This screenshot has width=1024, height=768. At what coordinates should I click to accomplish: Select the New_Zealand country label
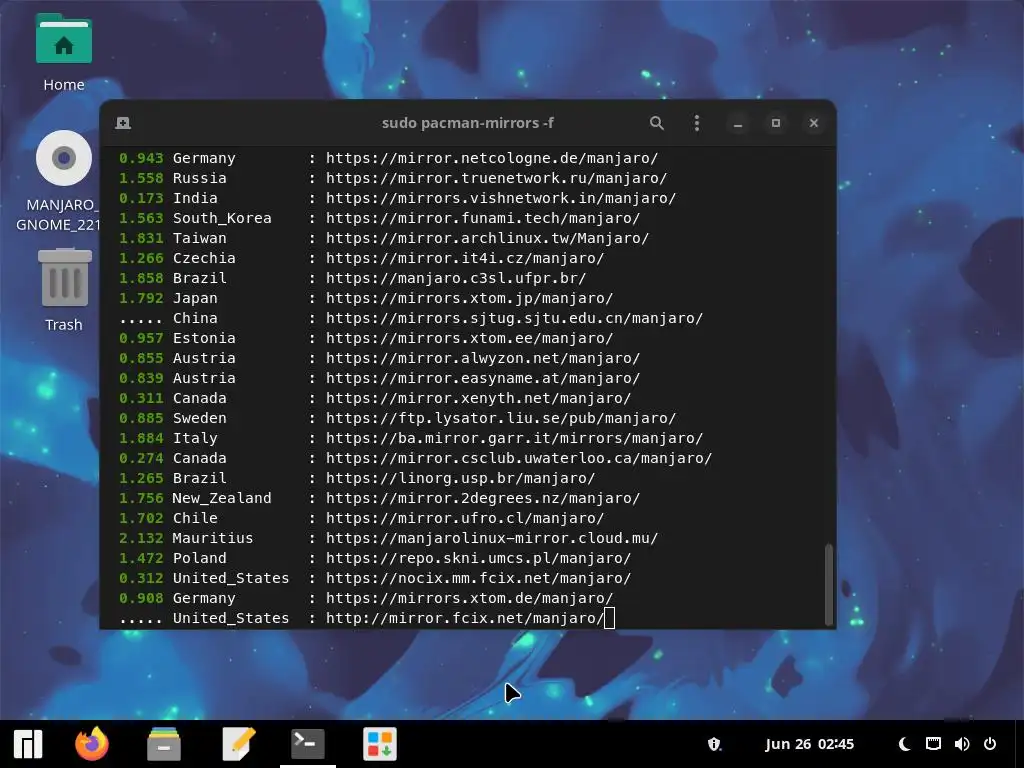[222, 498]
